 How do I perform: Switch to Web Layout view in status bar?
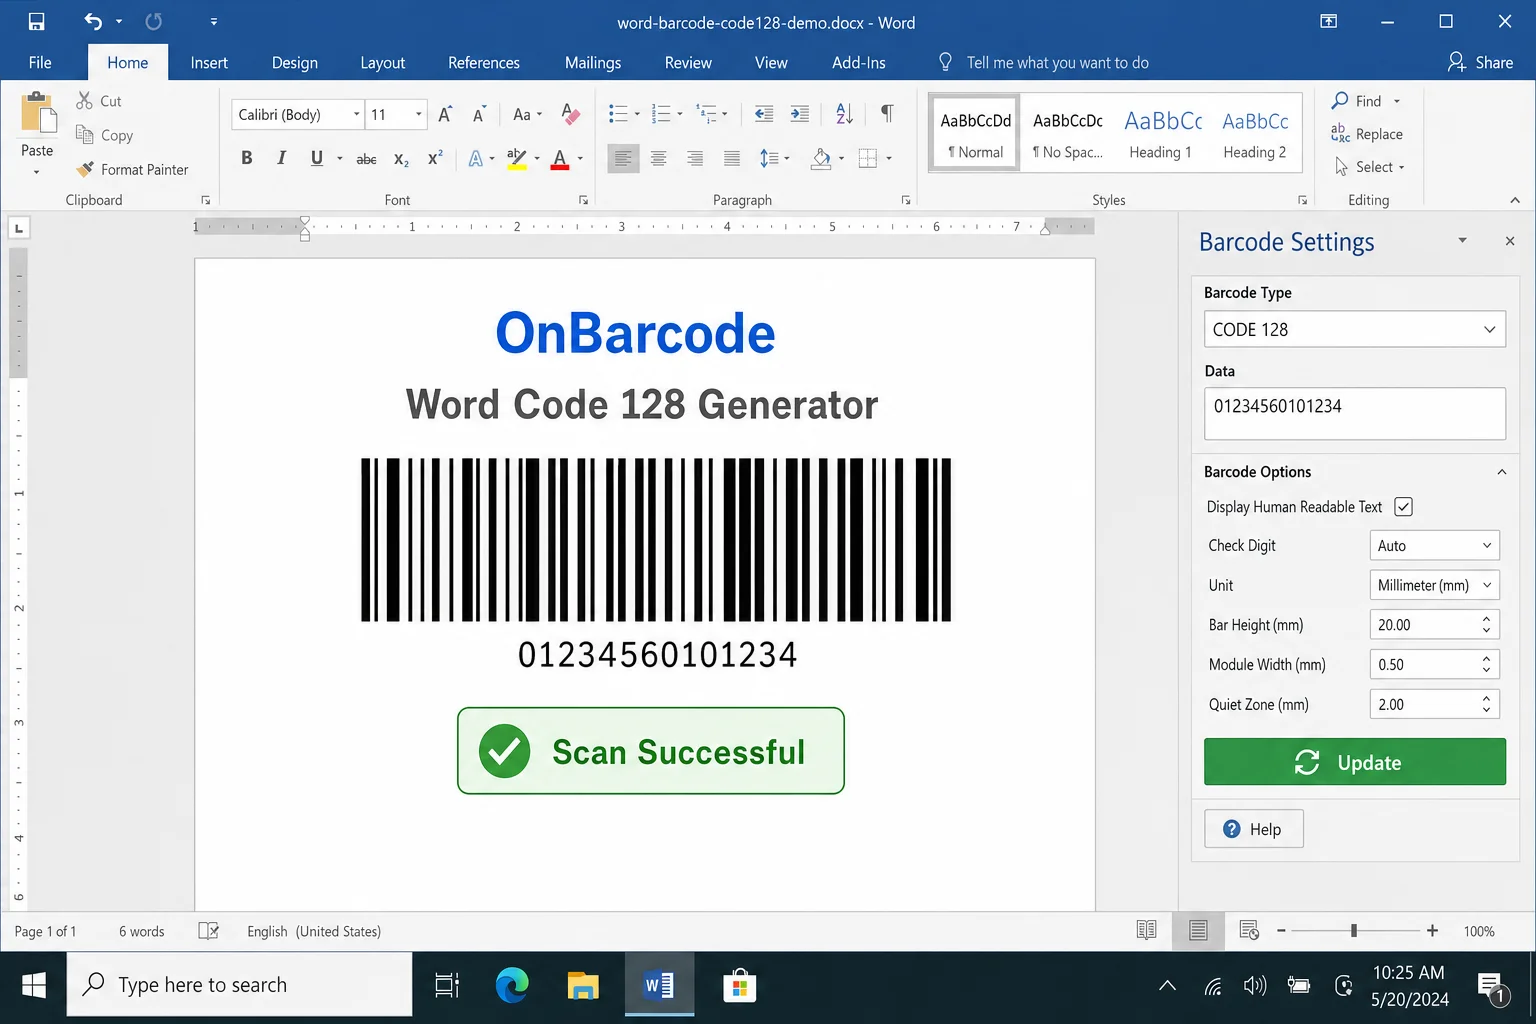pos(1249,931)
